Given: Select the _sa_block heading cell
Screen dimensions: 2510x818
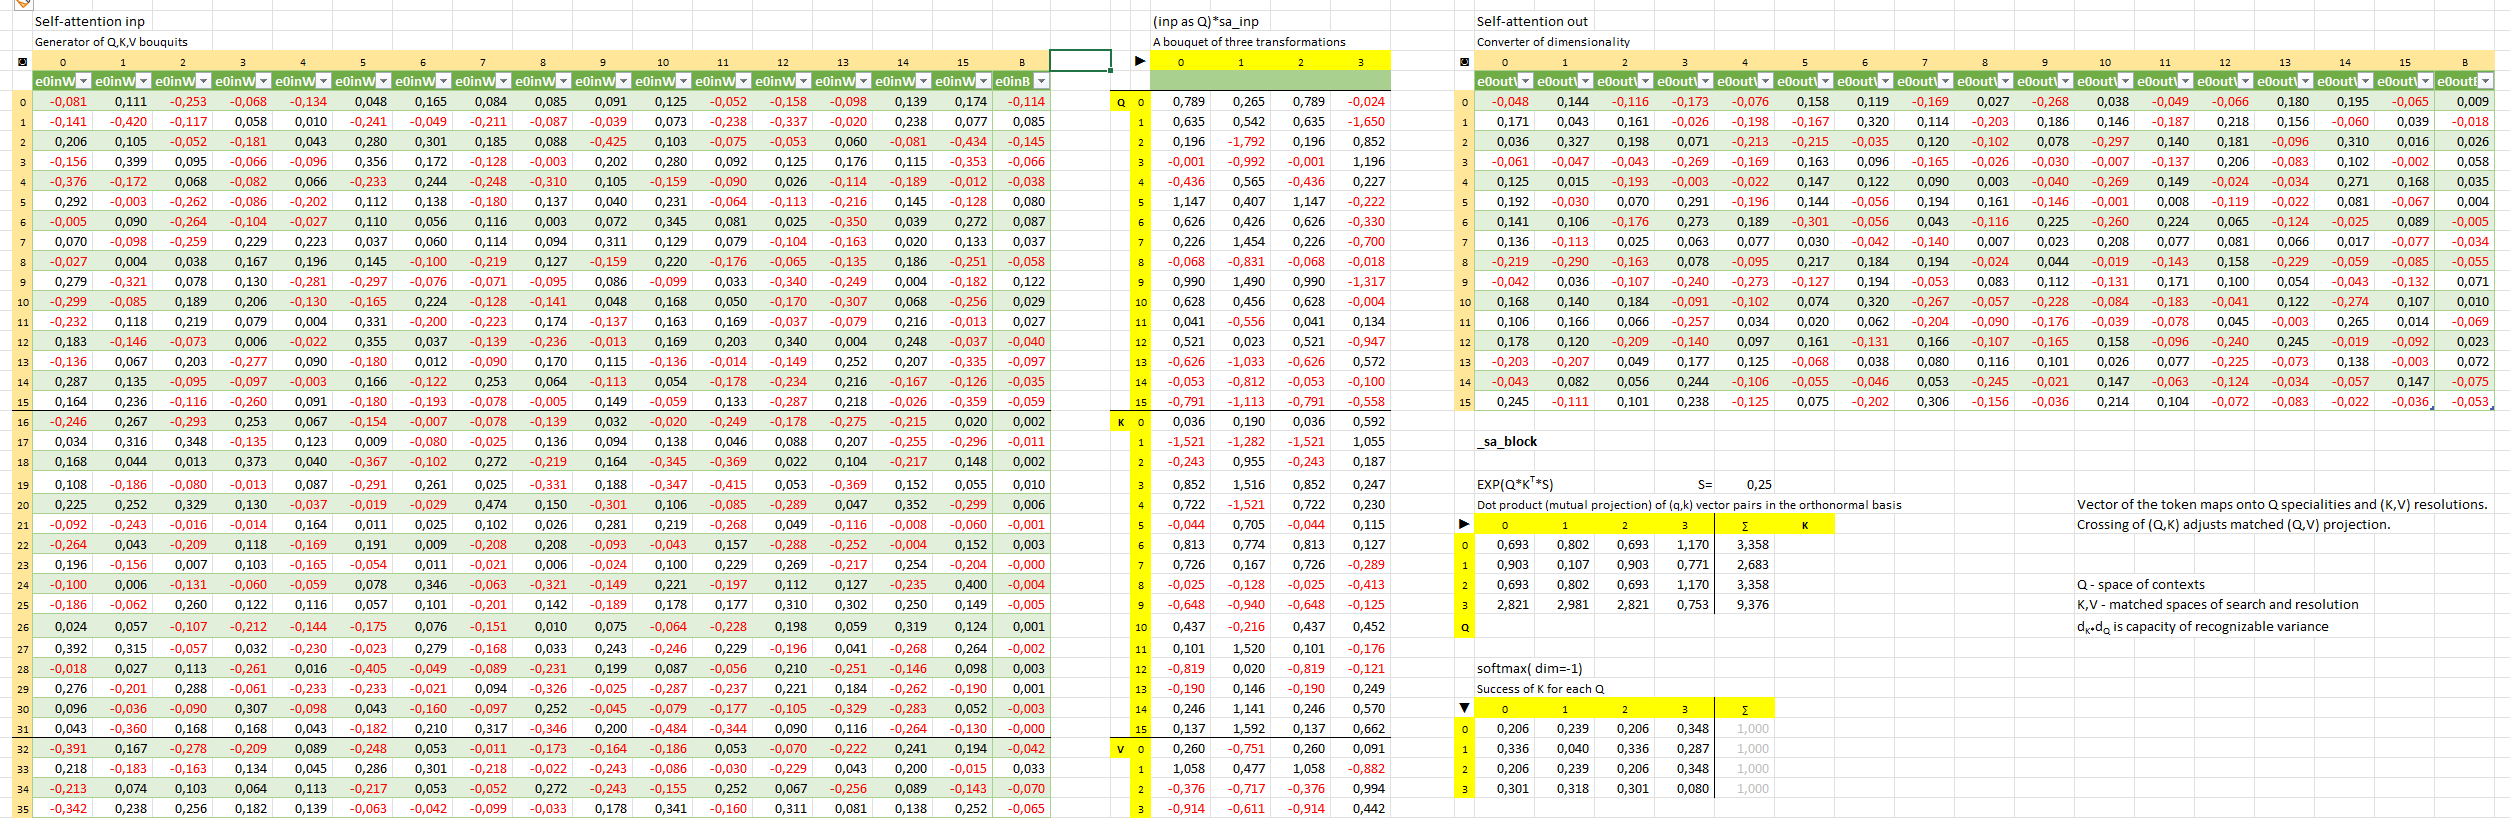Looking at the screenshot, I should (x=1507, y=441).
